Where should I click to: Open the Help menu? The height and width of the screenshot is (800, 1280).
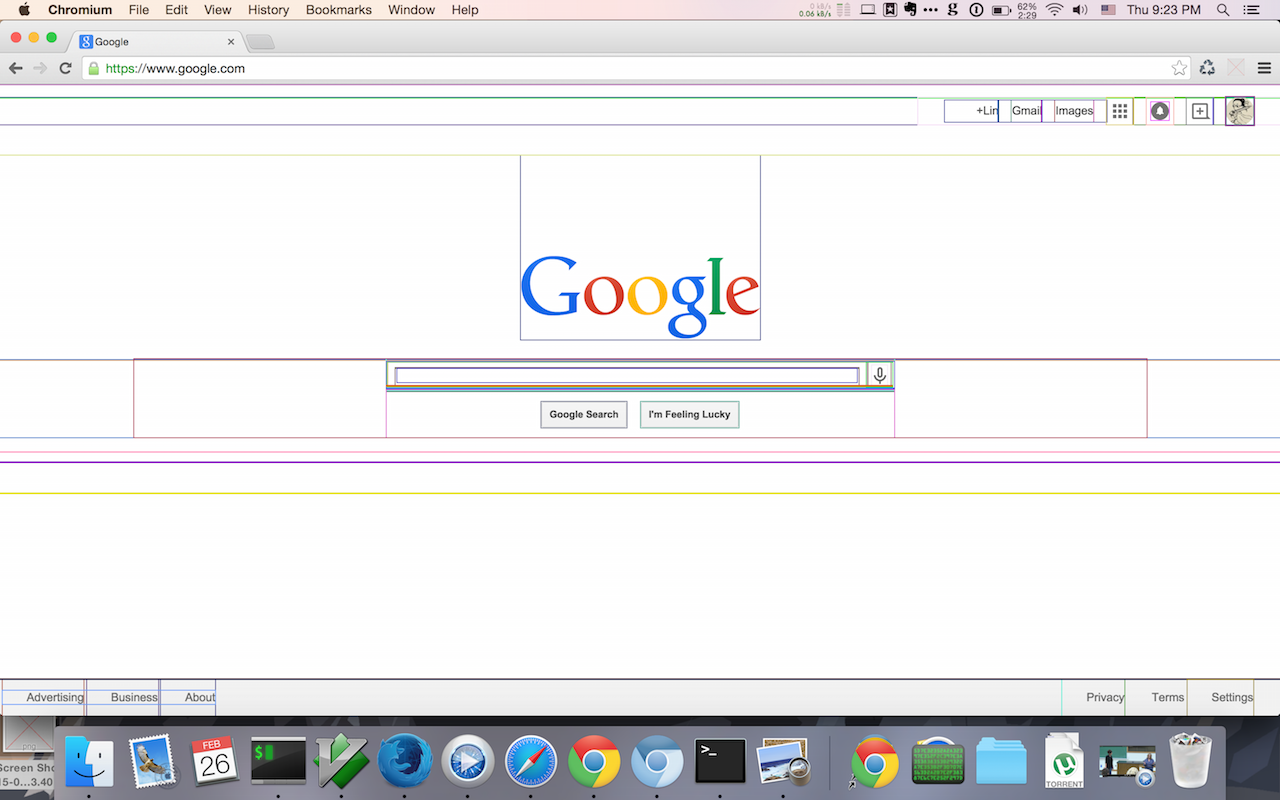coord(465,10)
